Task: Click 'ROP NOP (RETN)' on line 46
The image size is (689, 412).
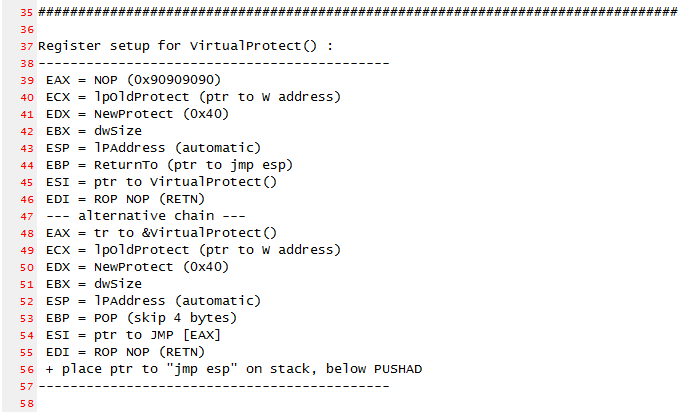Action: [149, 199]
